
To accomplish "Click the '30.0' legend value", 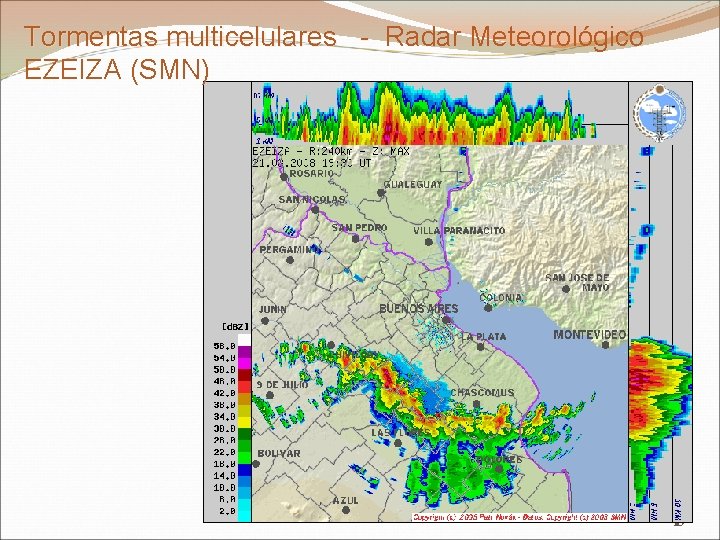I will [x=225, y=428].
